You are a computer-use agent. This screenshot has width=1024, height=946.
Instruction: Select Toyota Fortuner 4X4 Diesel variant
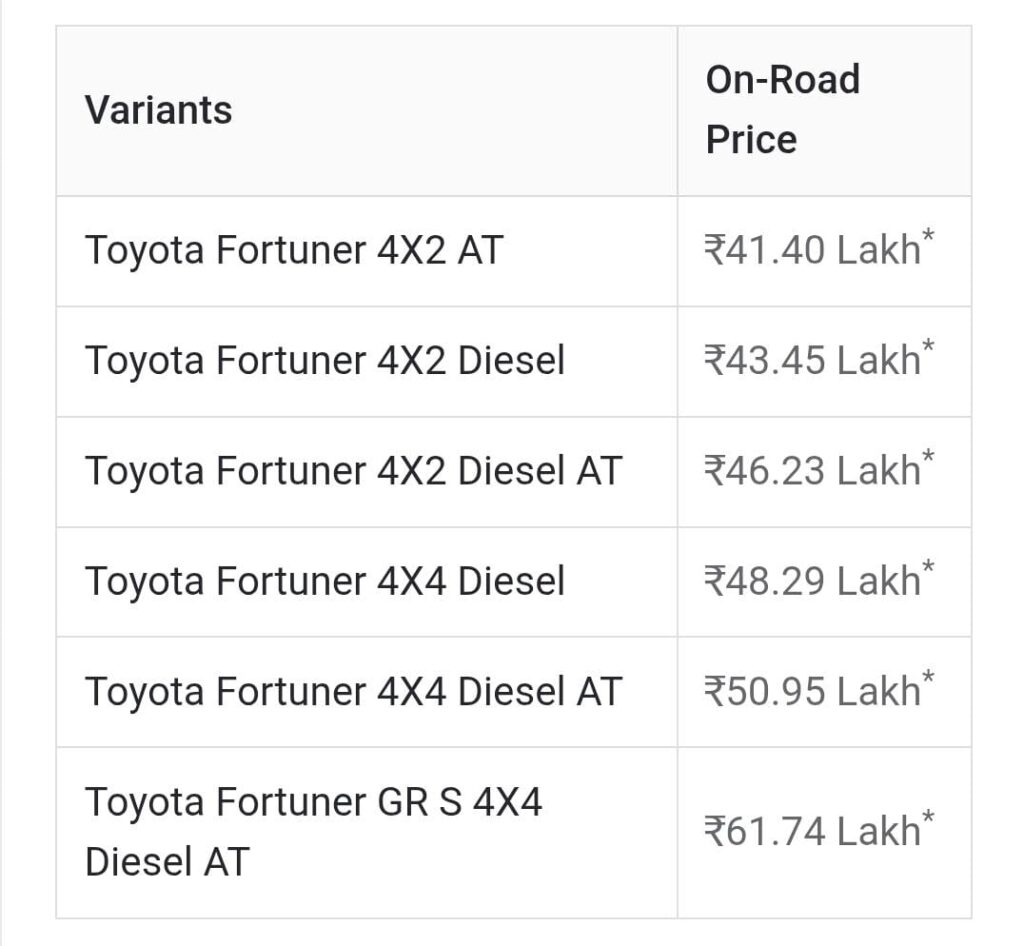click(x=325, y=581)
